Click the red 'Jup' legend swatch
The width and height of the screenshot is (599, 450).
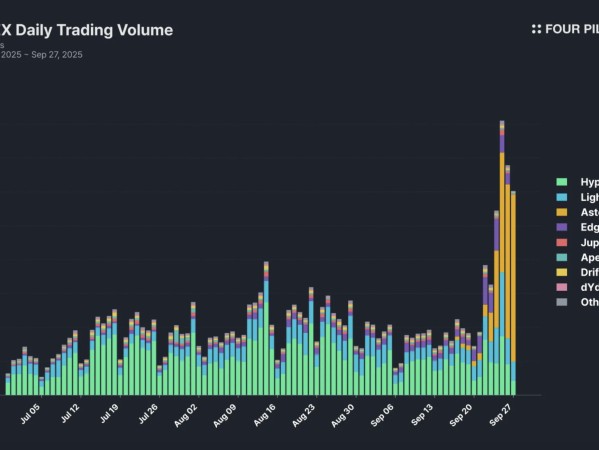coord(562,242)
